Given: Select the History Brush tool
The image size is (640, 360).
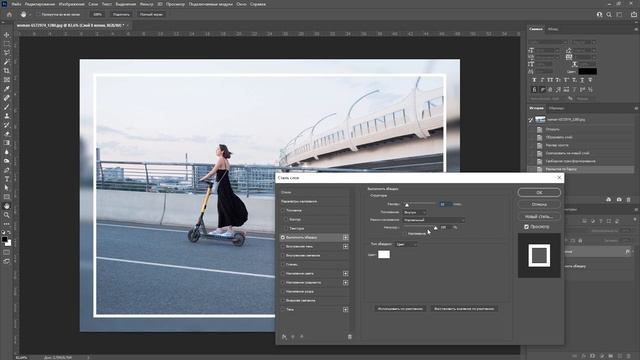Looking at the screenshot, I should pyautogui.click(x=7, y=125).
